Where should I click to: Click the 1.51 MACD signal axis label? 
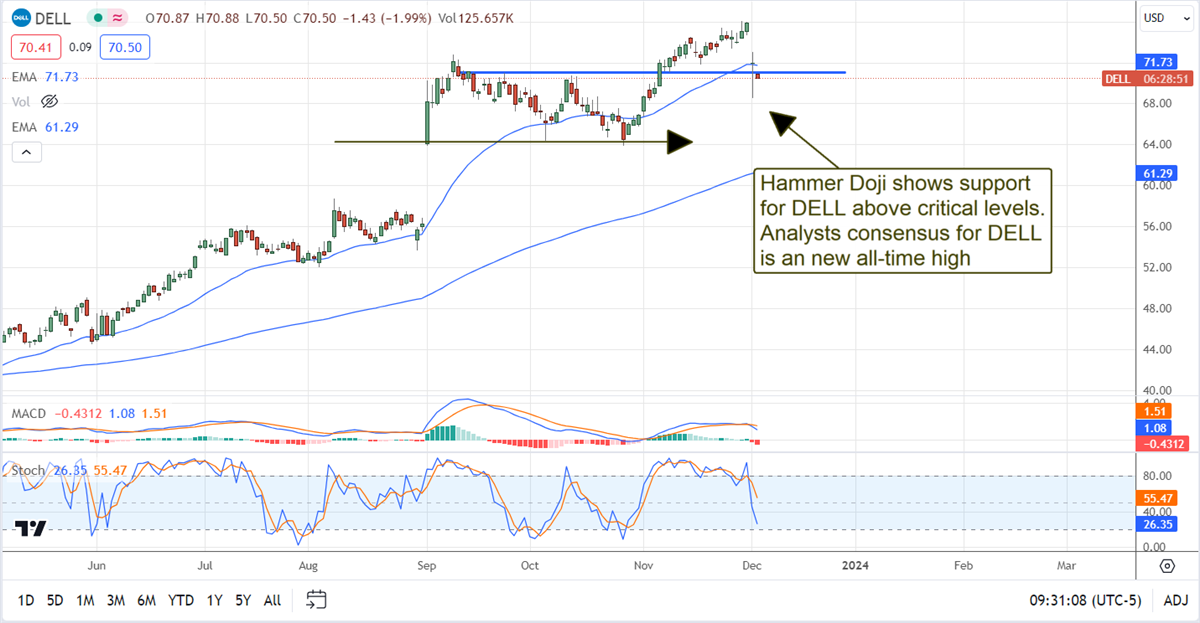tap(1153, 412)
